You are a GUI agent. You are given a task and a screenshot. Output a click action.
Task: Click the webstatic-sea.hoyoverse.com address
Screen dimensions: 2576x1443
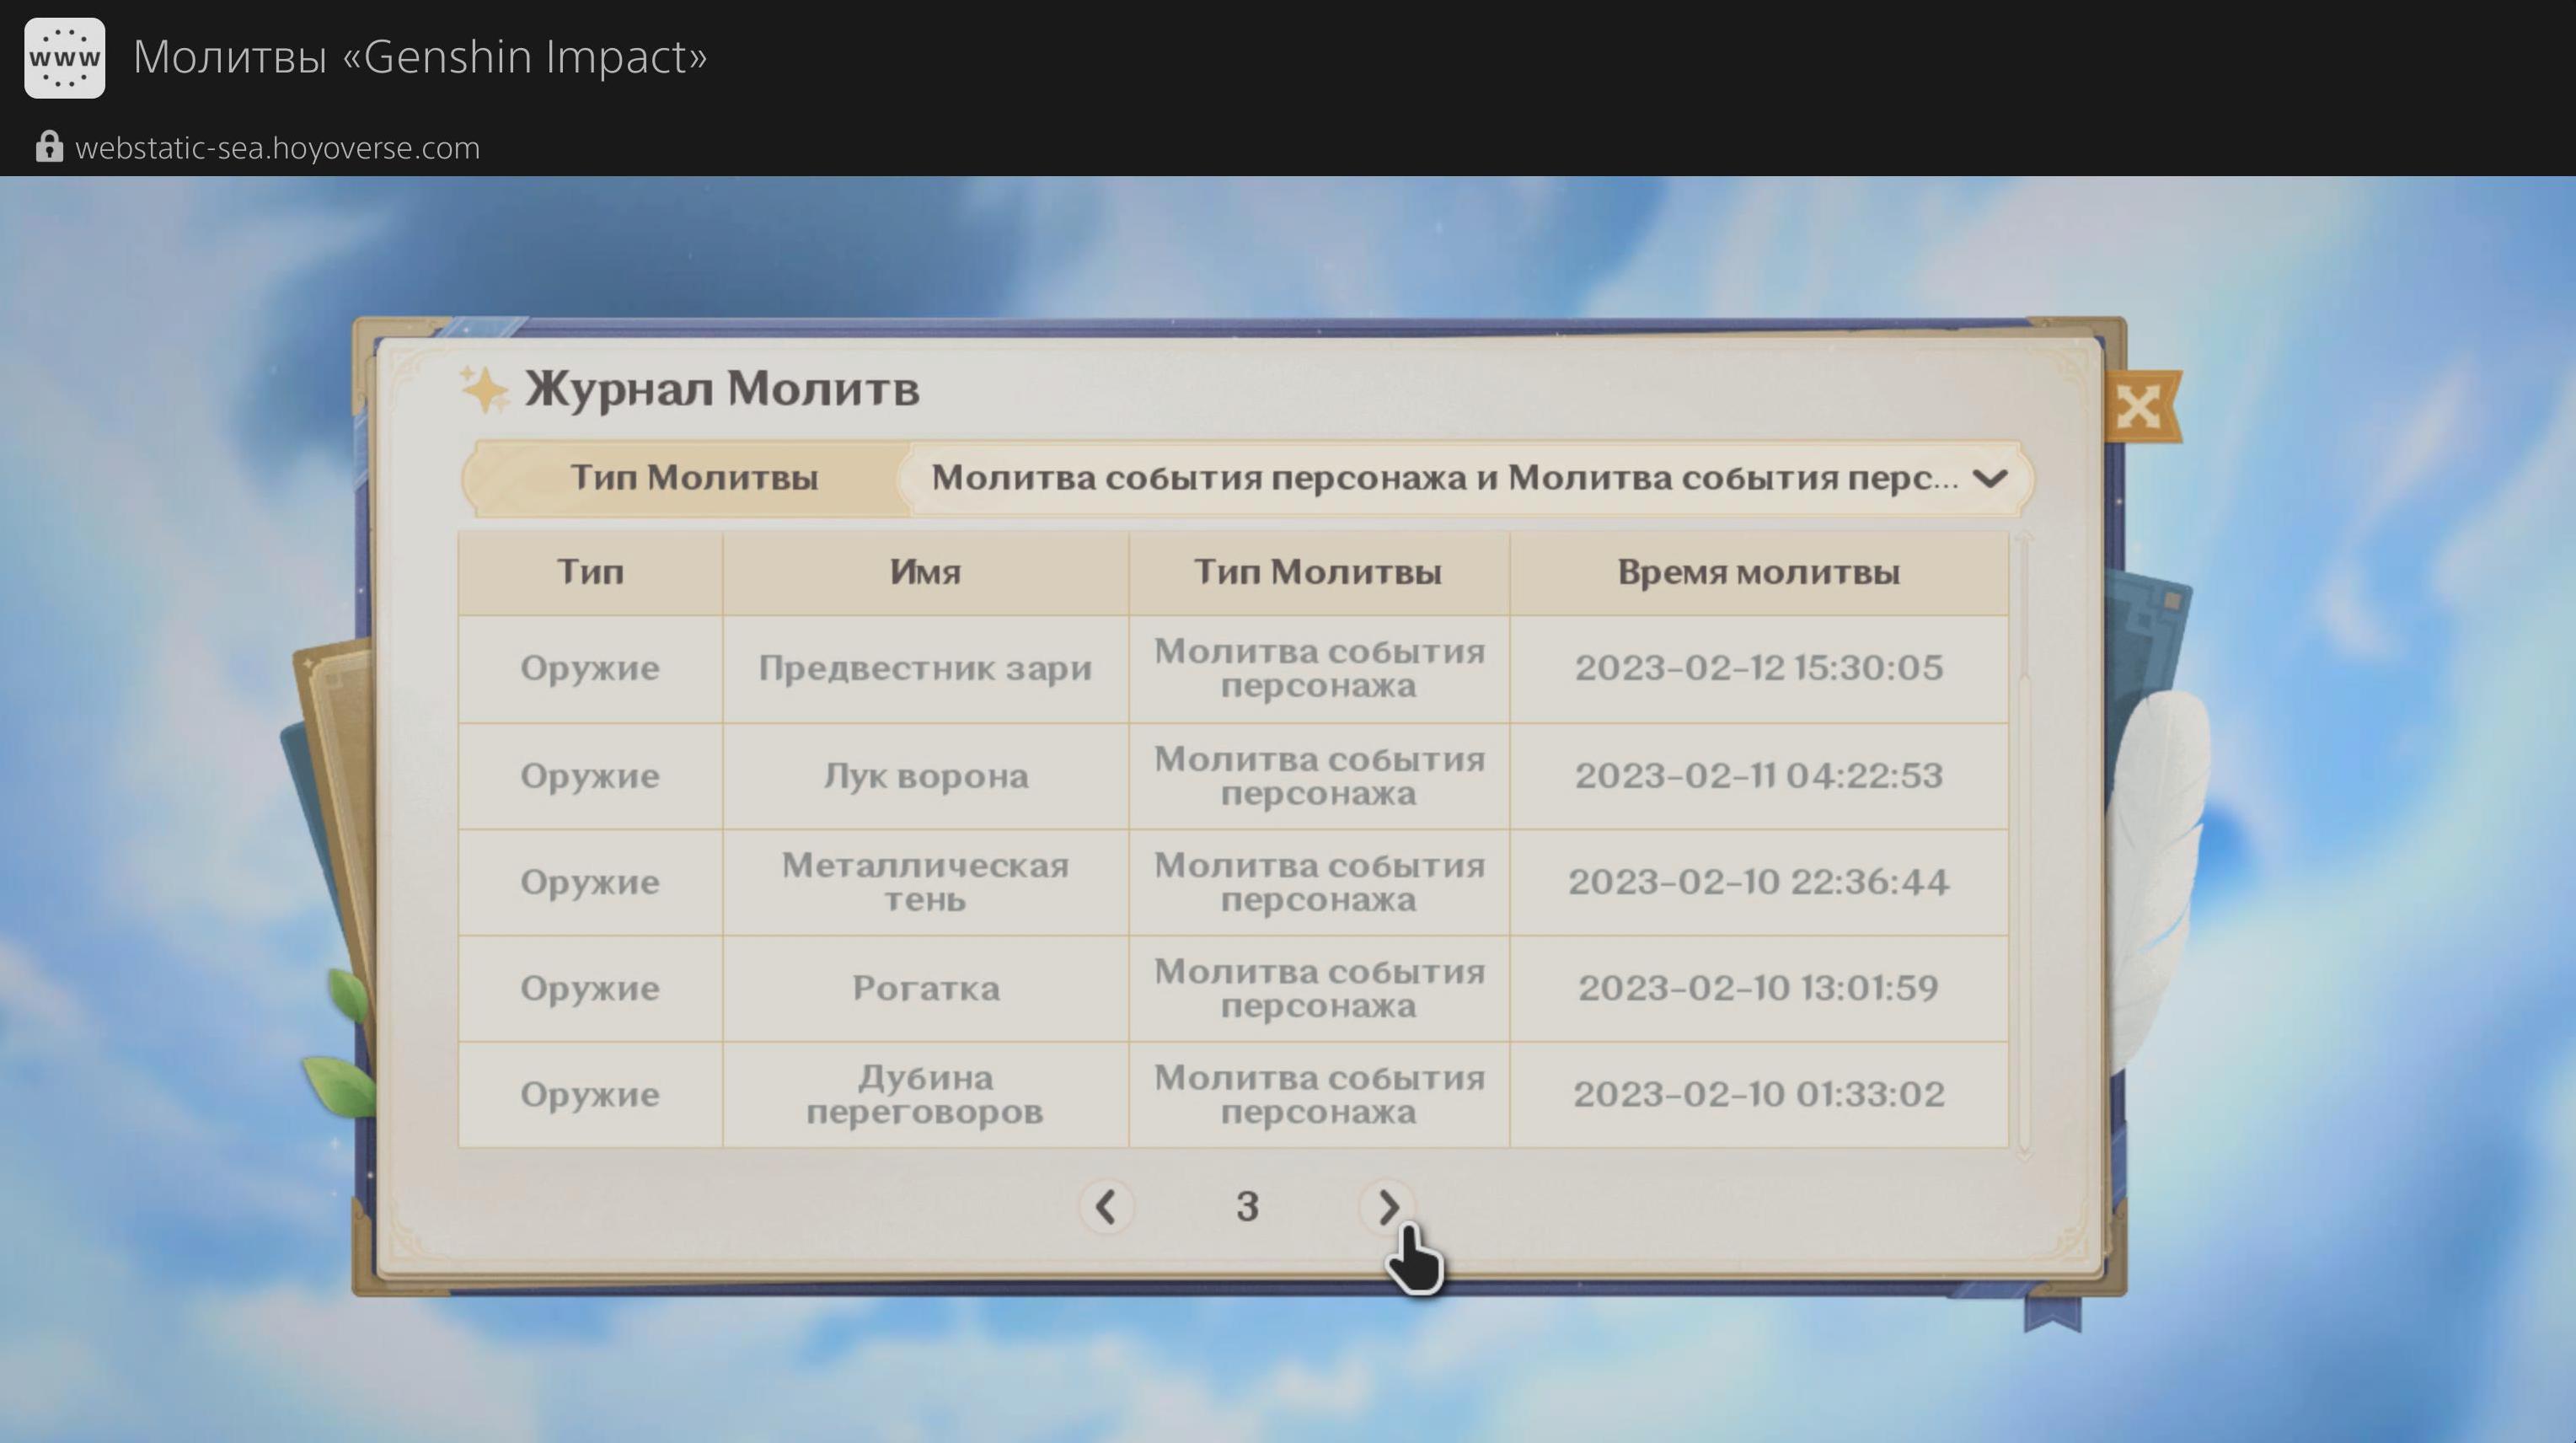277,148
